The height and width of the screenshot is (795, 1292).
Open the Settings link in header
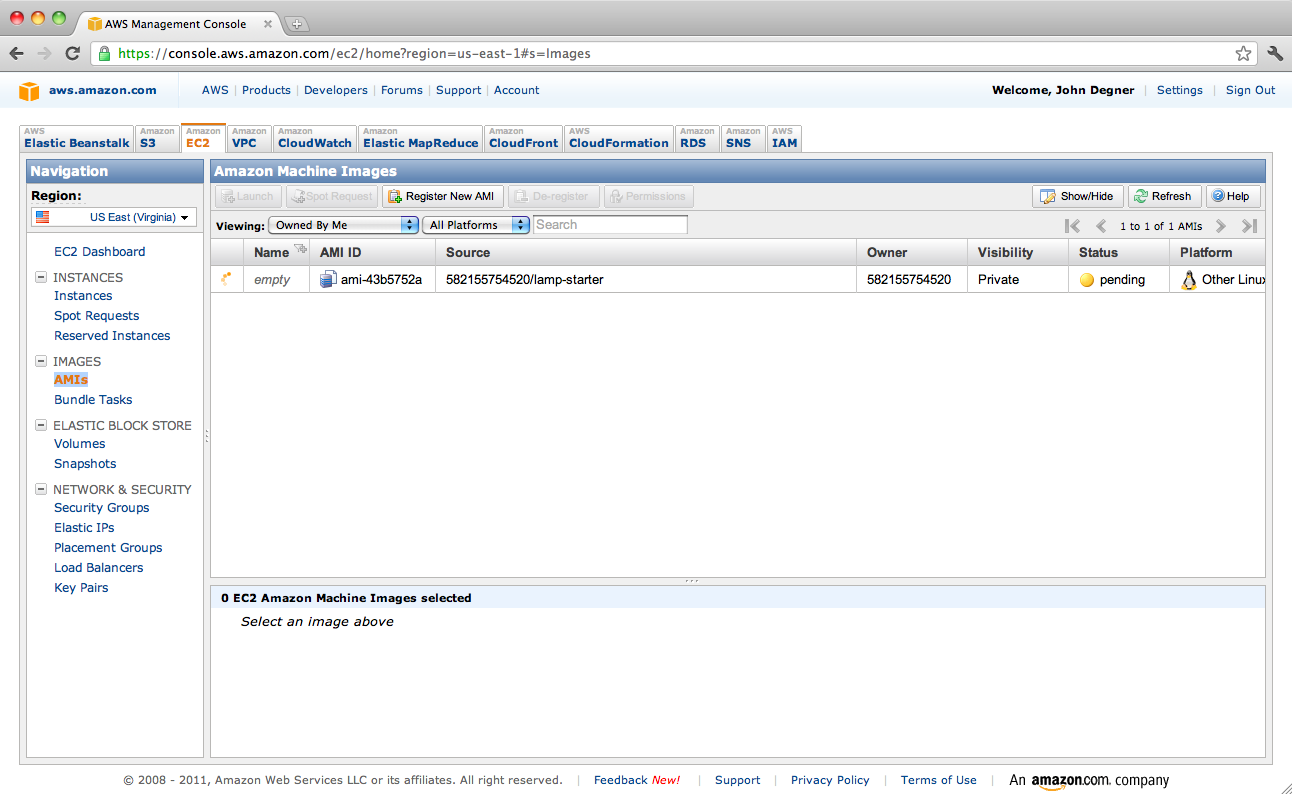point(1180,90)
